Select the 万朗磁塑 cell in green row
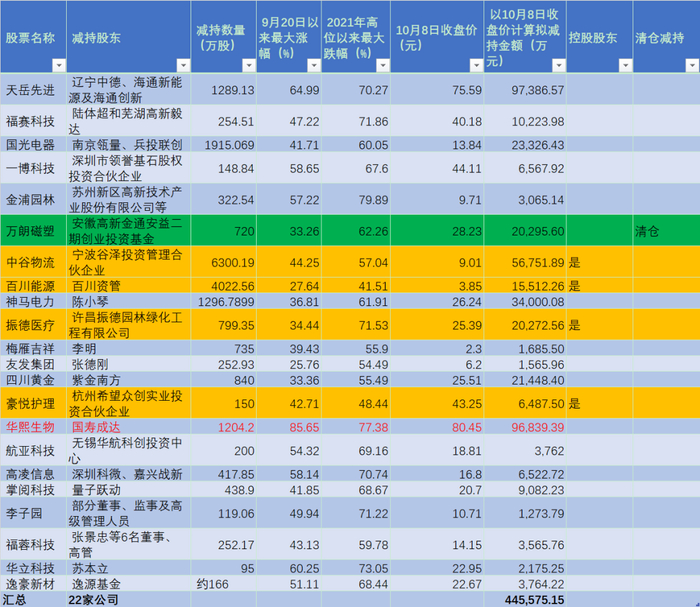This screenshot has width=700, height=607. [x=33, y=231]
